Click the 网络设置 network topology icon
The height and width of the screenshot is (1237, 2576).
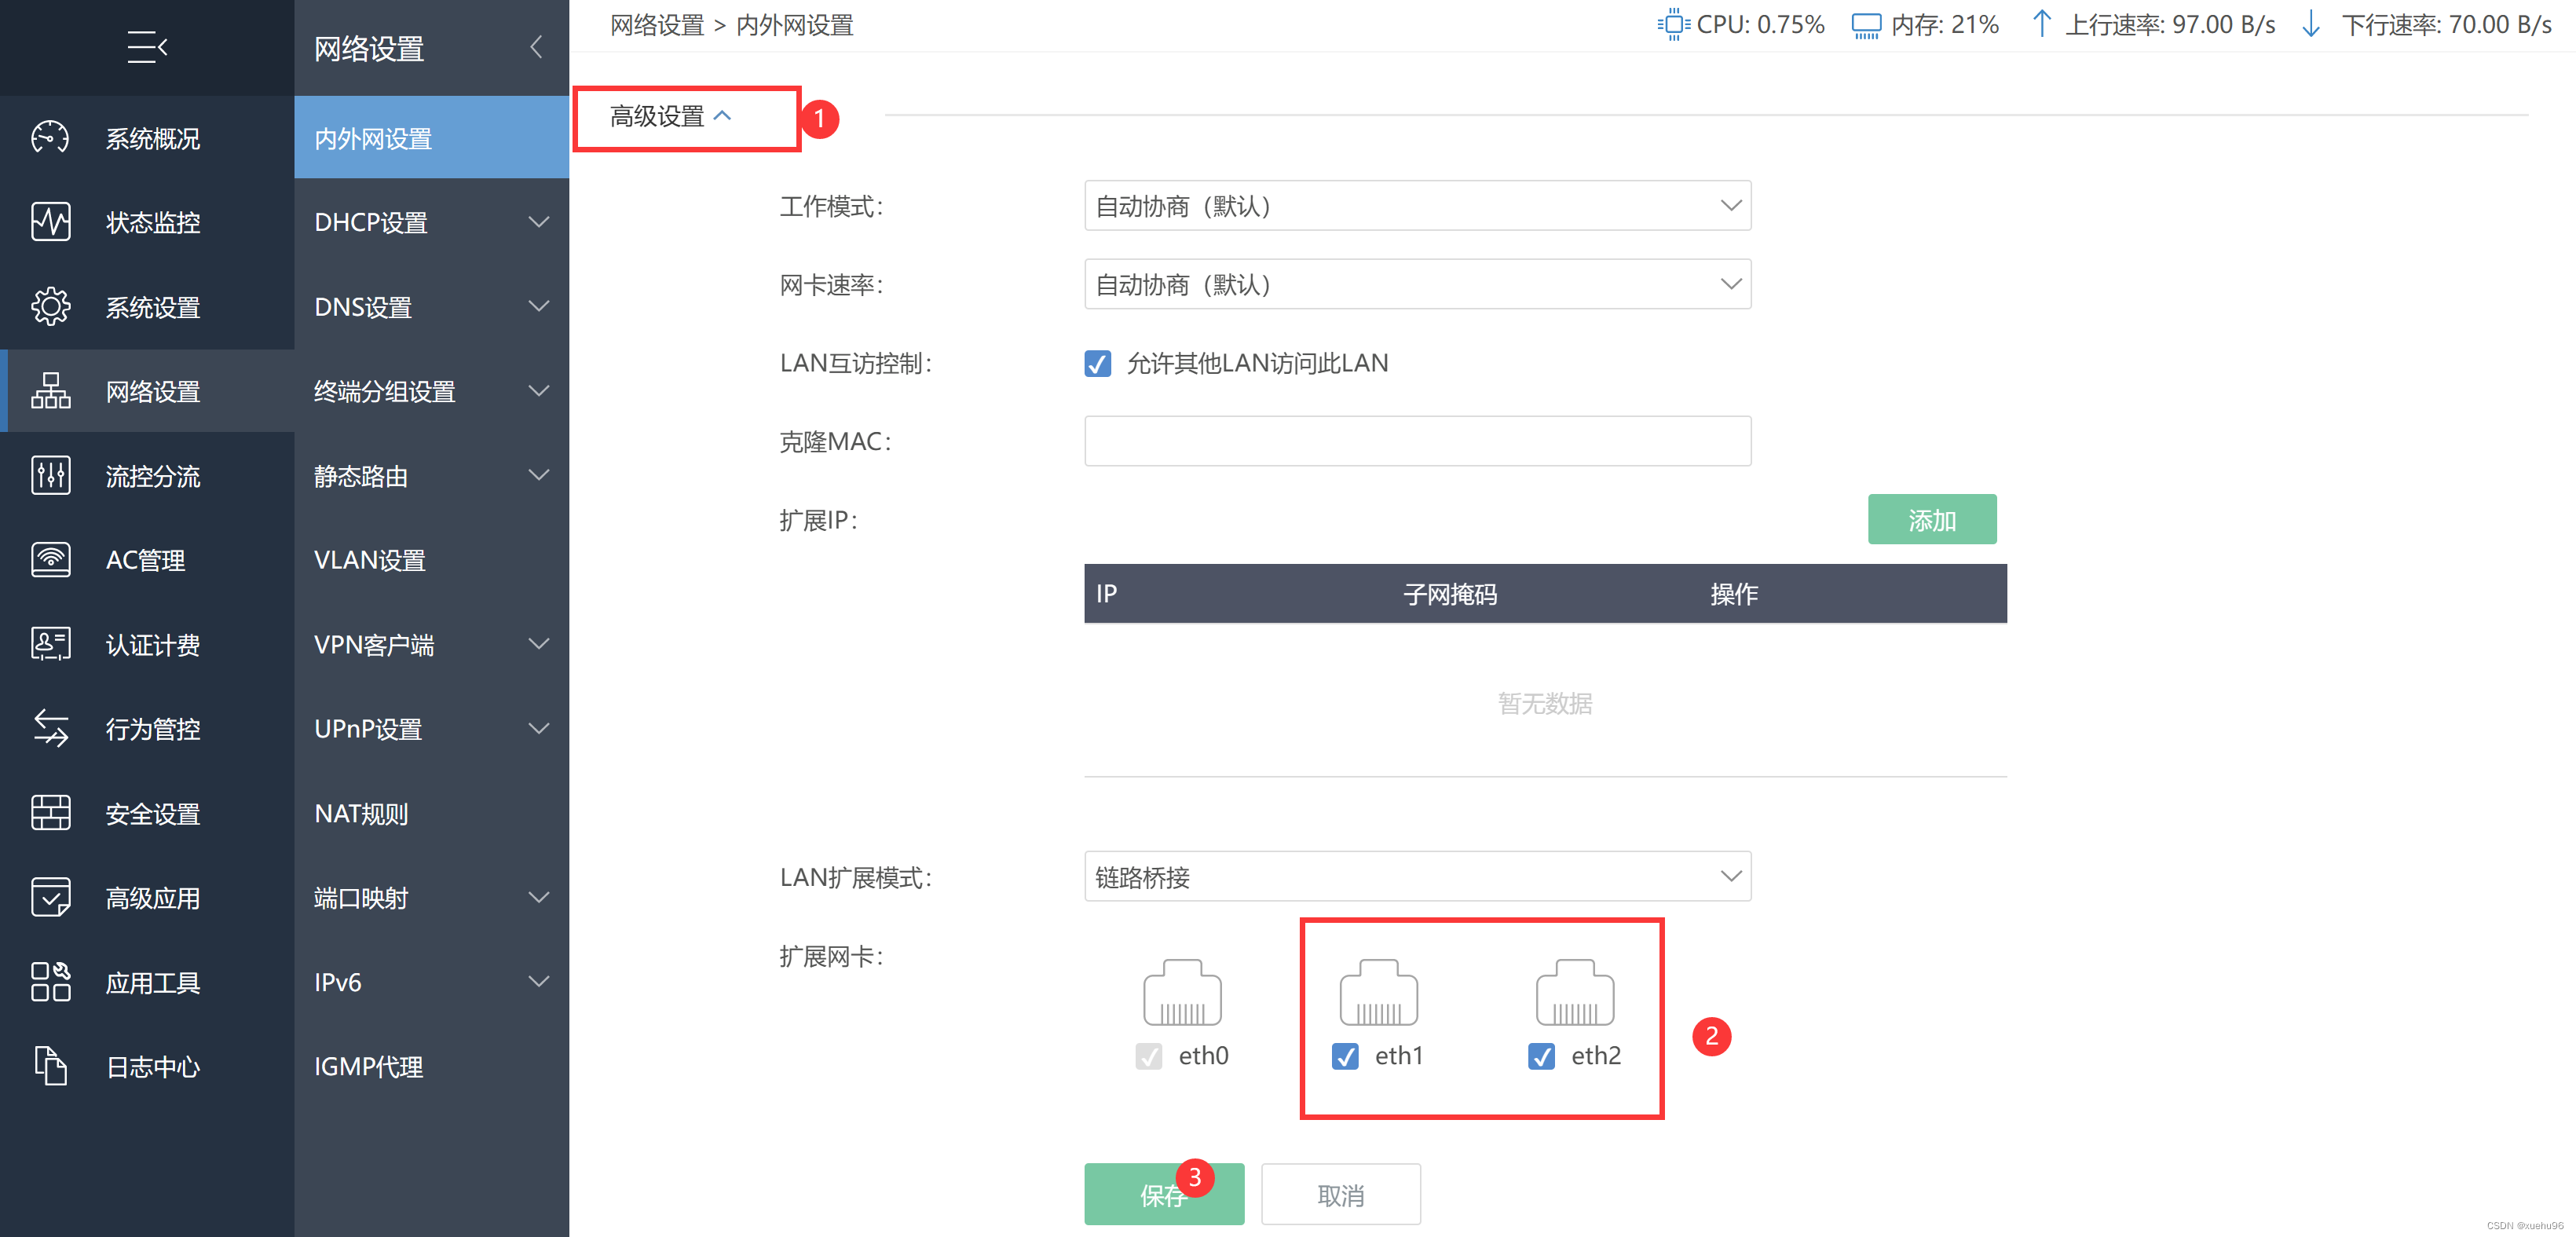[x=50, y=391]
